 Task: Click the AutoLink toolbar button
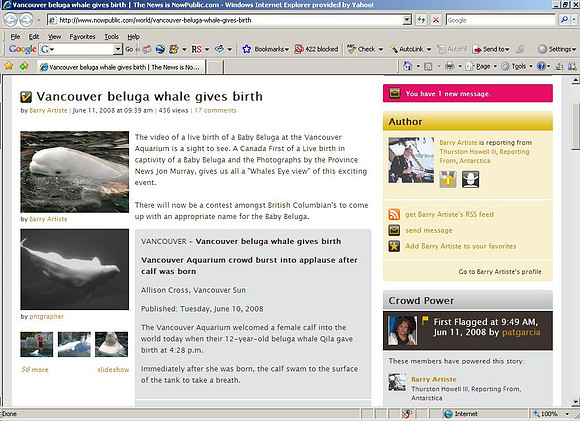click(x=407, y=49)
